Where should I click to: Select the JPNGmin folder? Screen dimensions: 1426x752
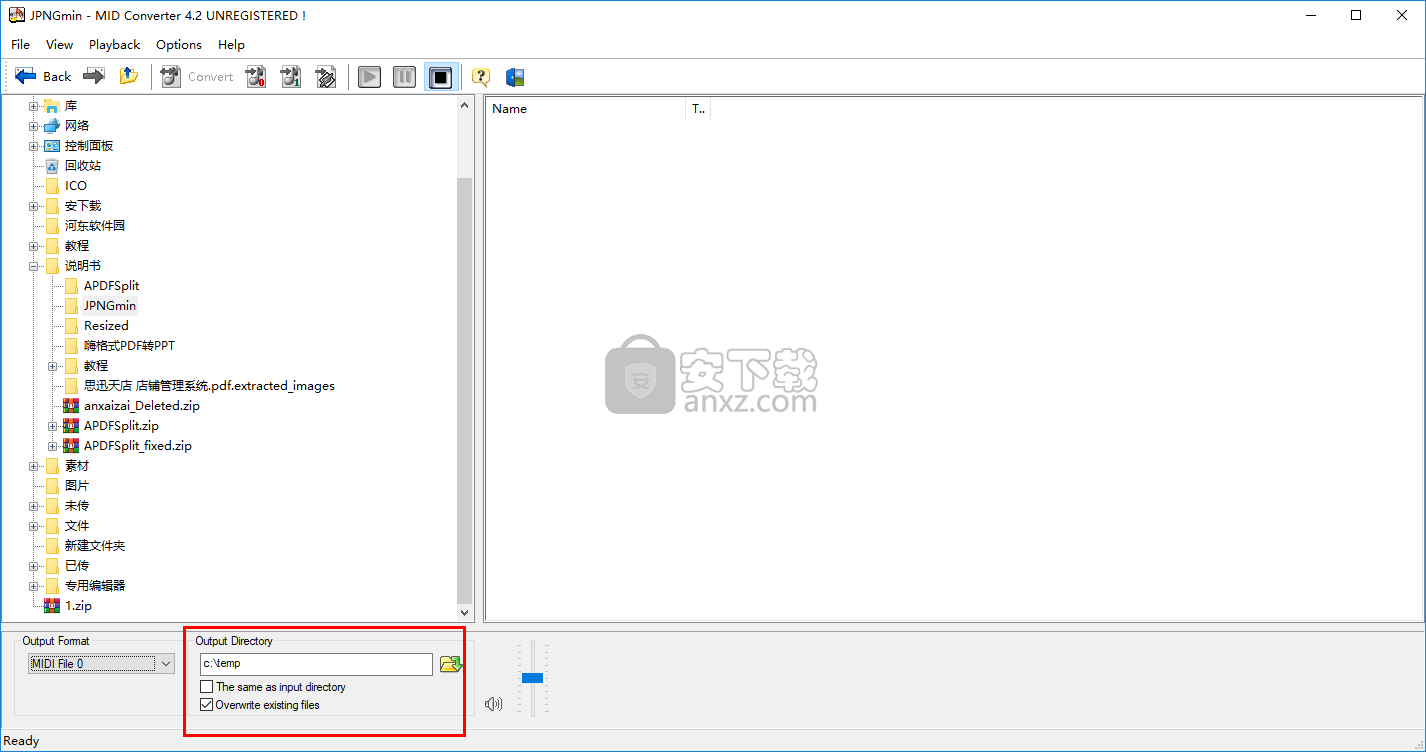pos(110,306)
